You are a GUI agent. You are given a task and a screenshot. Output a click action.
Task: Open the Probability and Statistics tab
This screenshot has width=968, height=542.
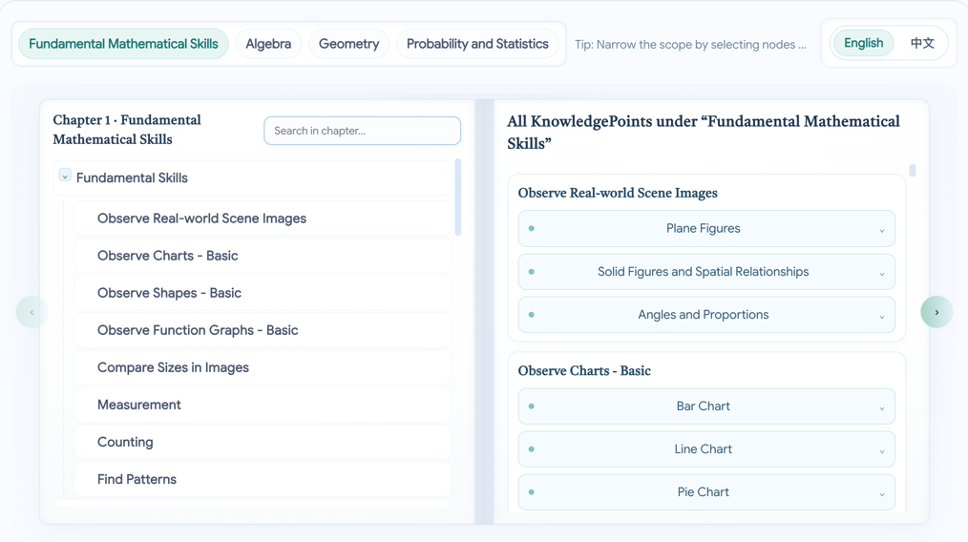477,44
